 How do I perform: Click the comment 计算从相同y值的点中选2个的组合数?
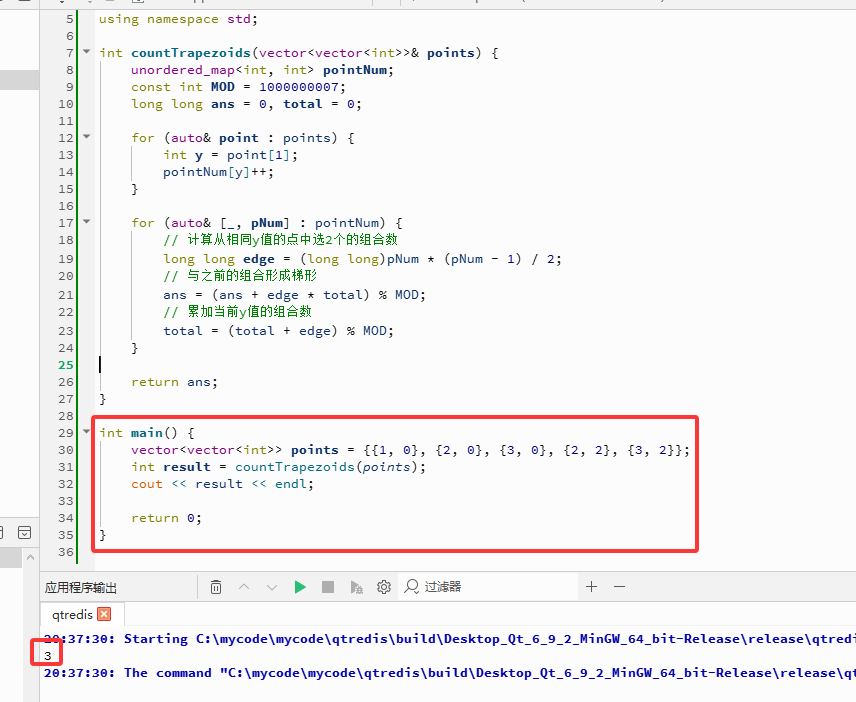click(x=281, y=240)
